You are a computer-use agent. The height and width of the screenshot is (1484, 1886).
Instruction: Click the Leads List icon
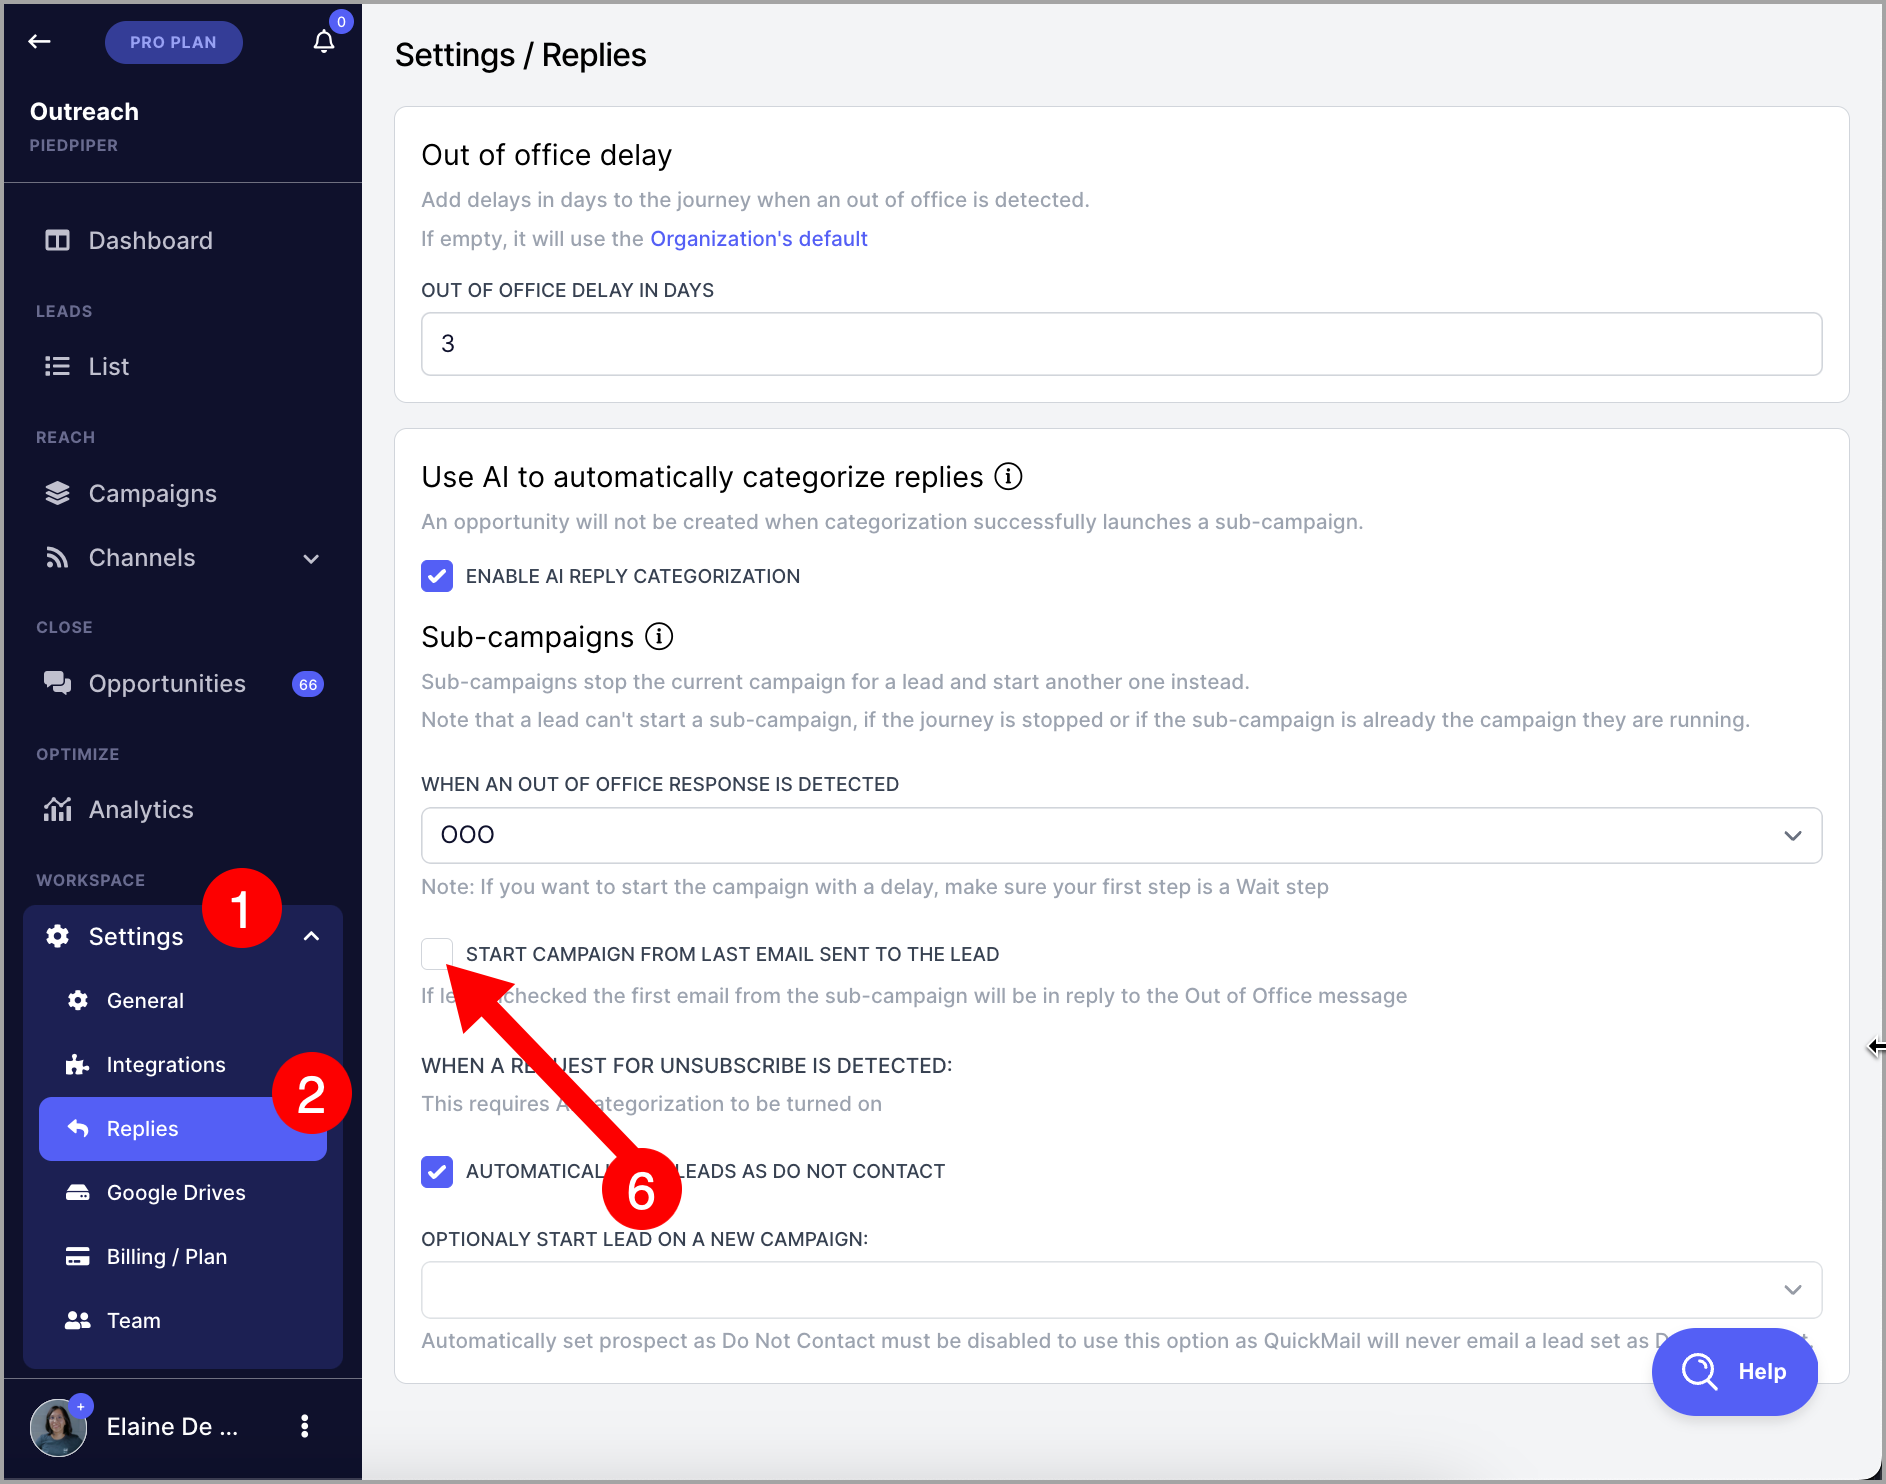57,366
